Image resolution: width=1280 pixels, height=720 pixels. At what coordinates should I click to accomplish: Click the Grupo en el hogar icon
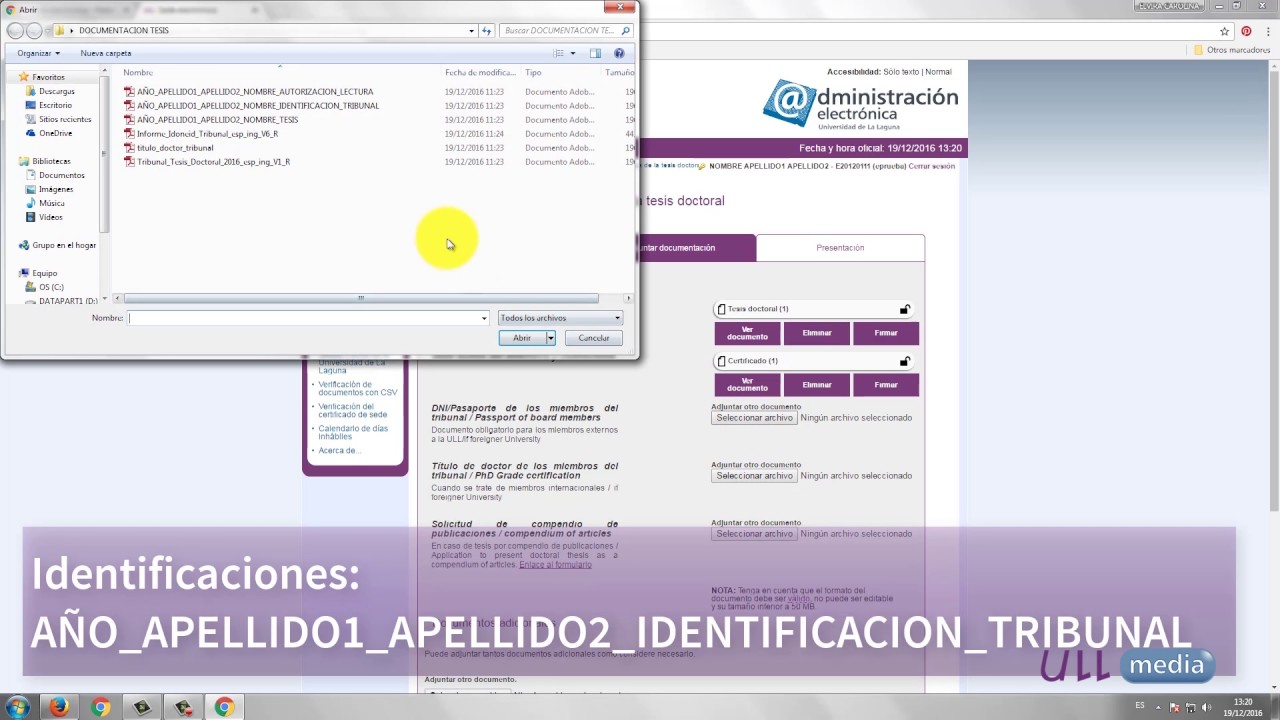[x=24, y=245]
